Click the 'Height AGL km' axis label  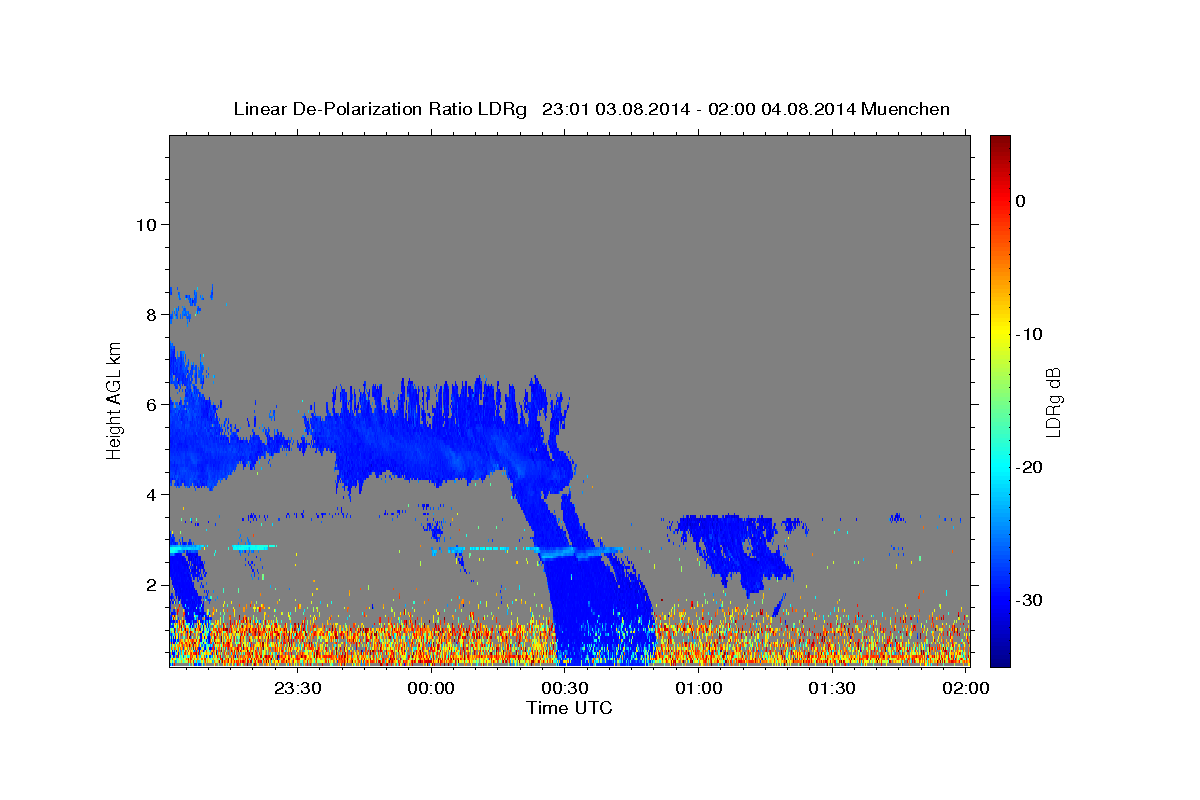115,400
